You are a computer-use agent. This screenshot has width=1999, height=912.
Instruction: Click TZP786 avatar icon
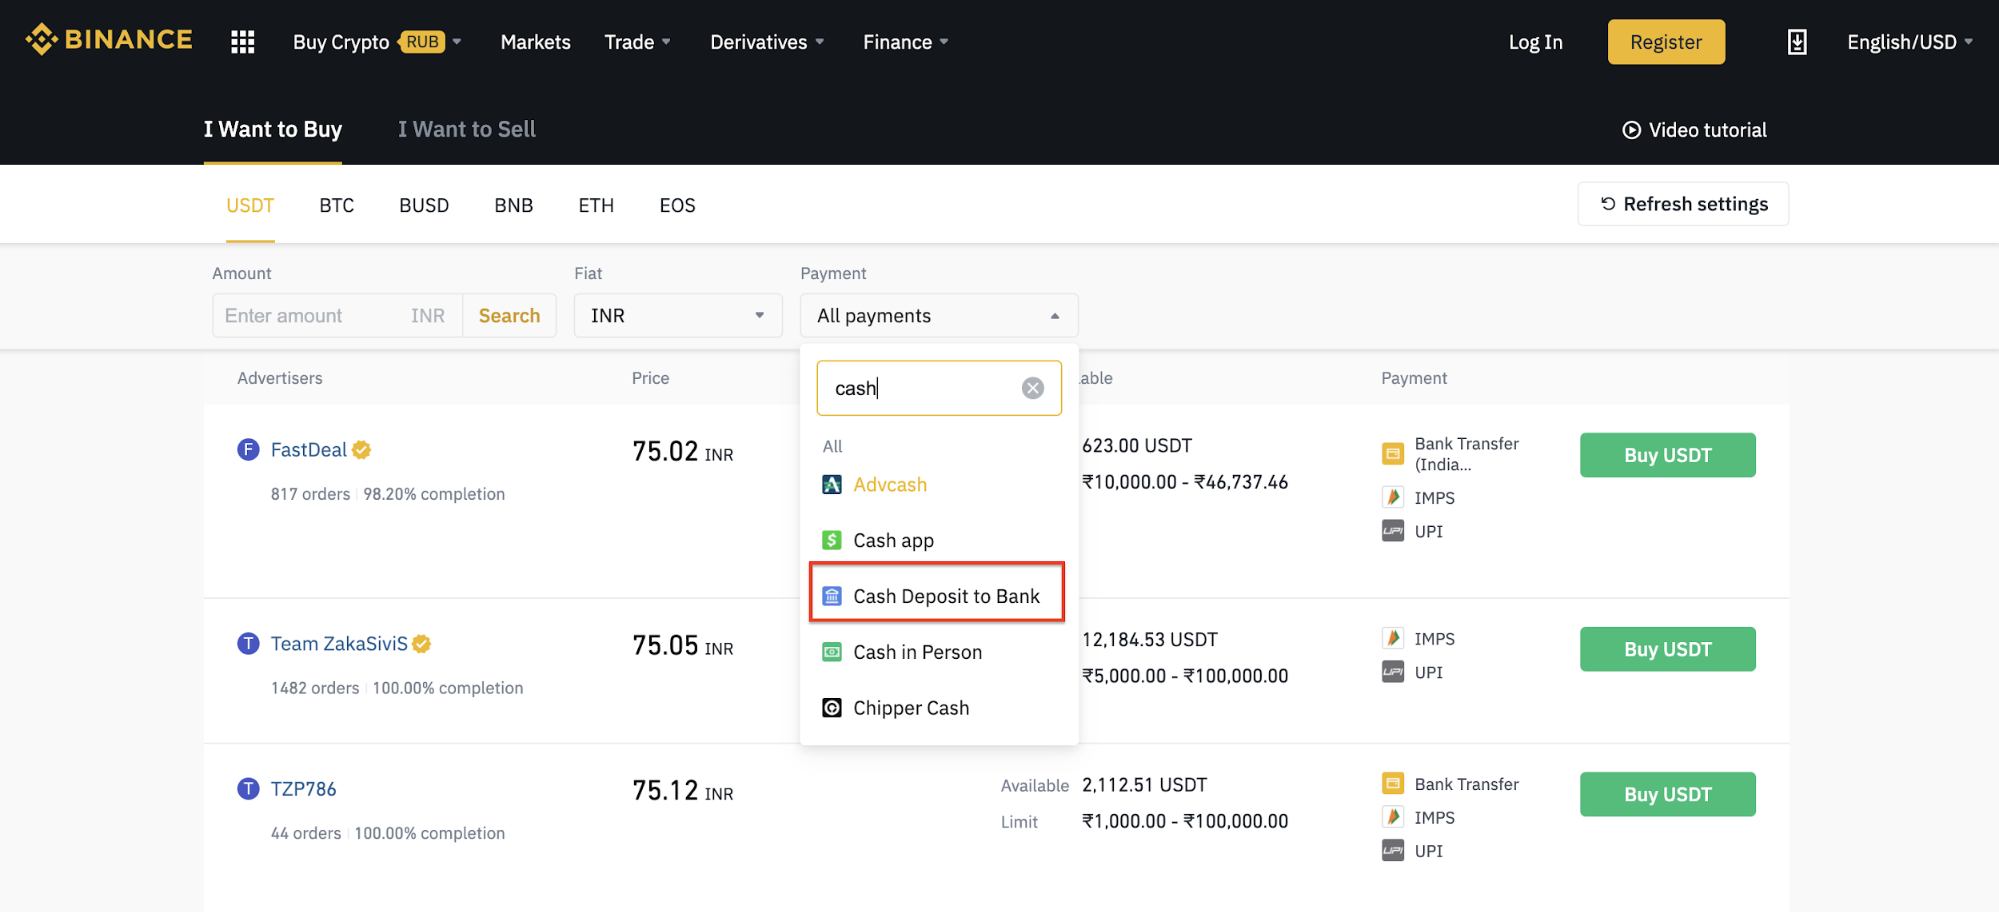coord(248,789)
